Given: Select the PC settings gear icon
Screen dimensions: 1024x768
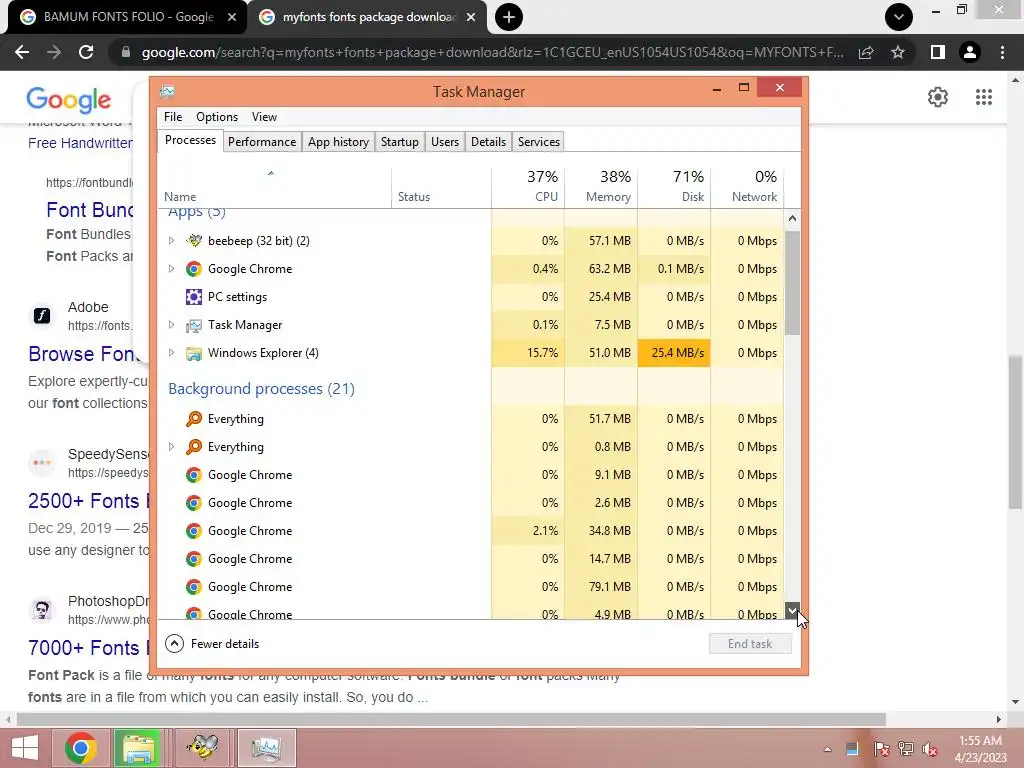Looking at the screenshot, I should [x=193, y=296].
